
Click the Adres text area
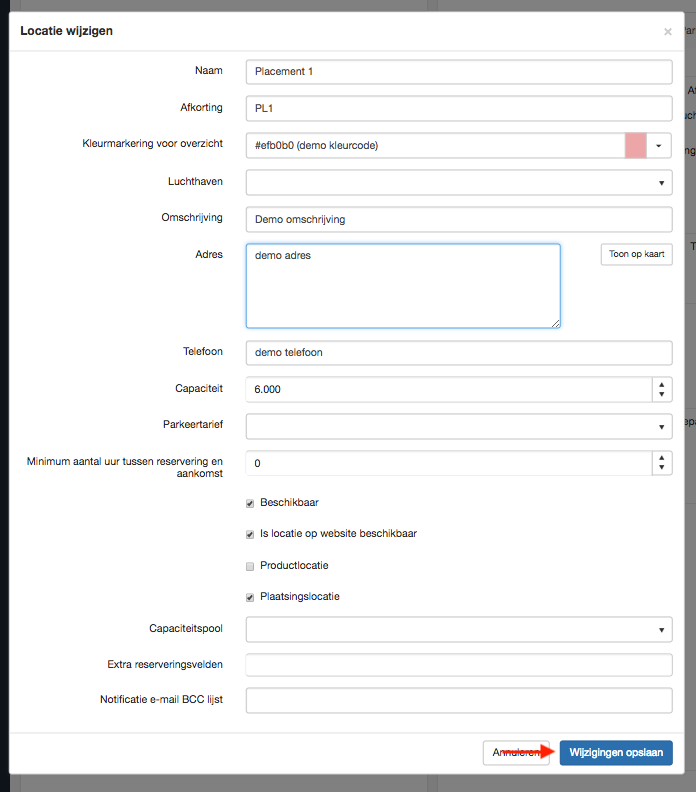click(x=403, y=286)
